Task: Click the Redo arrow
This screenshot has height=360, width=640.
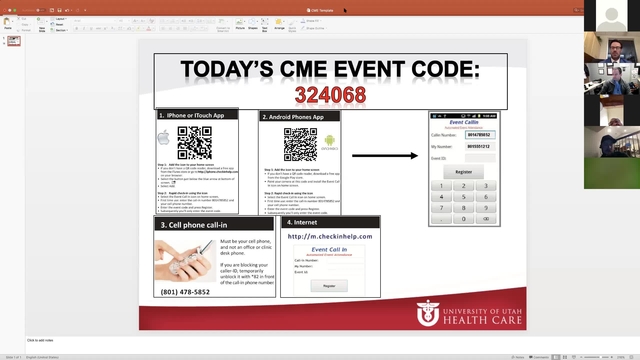Action: tap(77, 10)
